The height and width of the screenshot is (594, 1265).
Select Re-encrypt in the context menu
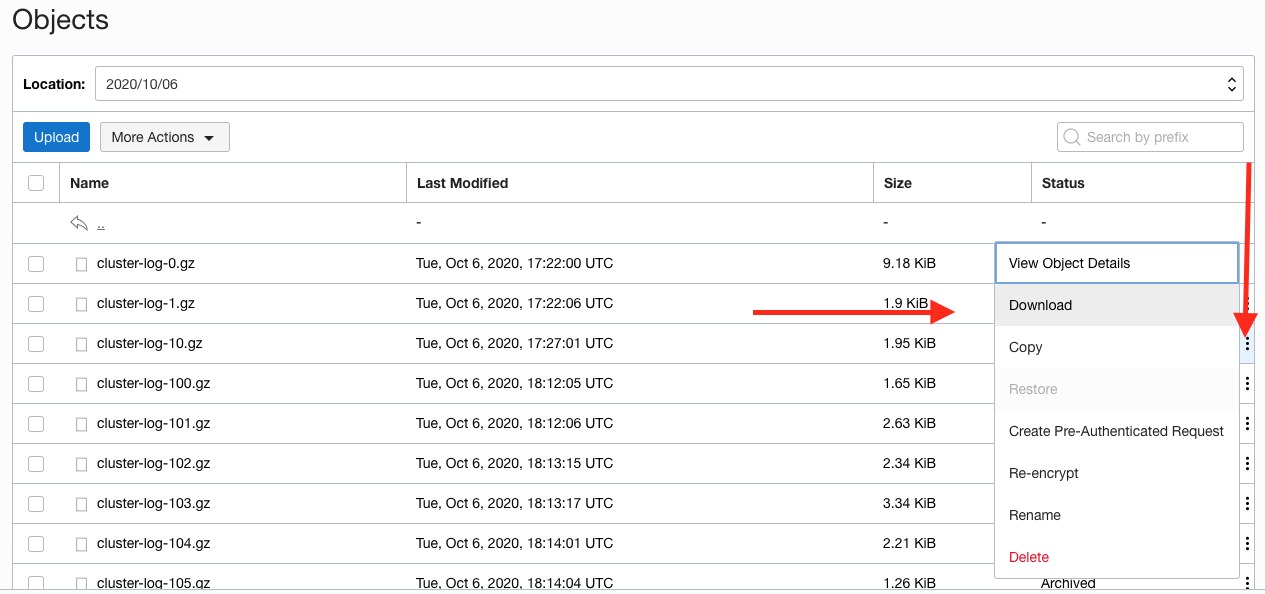(x=1117, y=473)
